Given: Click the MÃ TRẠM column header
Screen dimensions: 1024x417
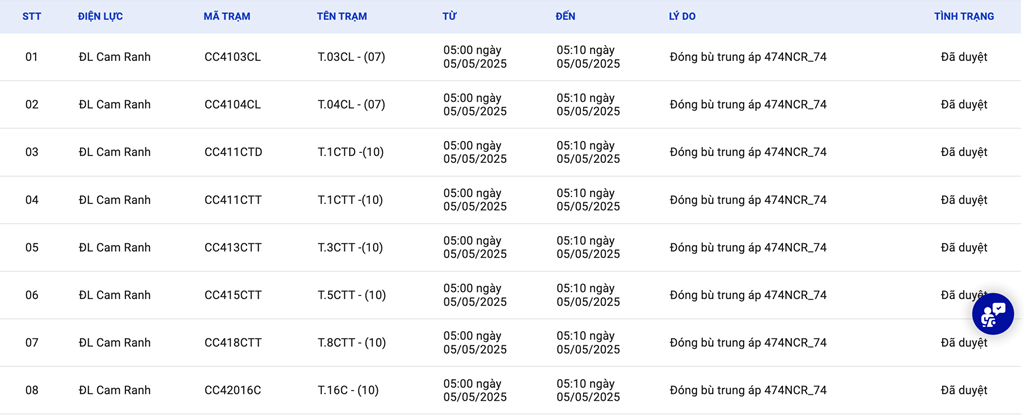Looking at the screenshot, I should 227,17.
